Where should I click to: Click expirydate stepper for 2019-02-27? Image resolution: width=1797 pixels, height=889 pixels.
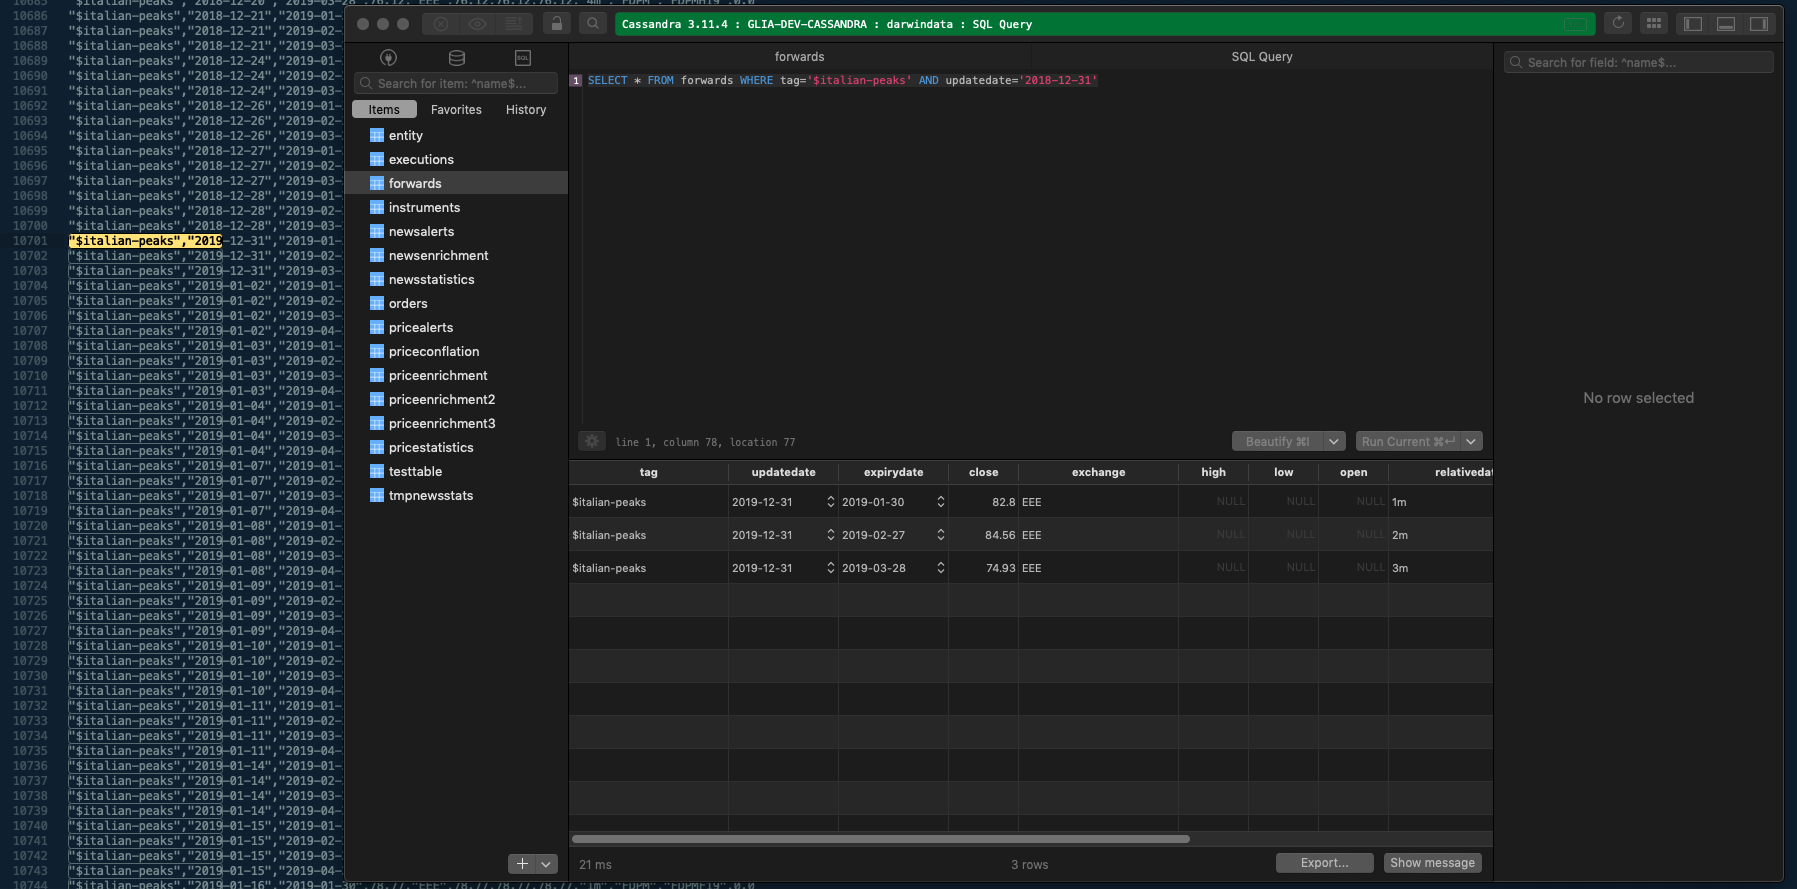coord(940,535)
